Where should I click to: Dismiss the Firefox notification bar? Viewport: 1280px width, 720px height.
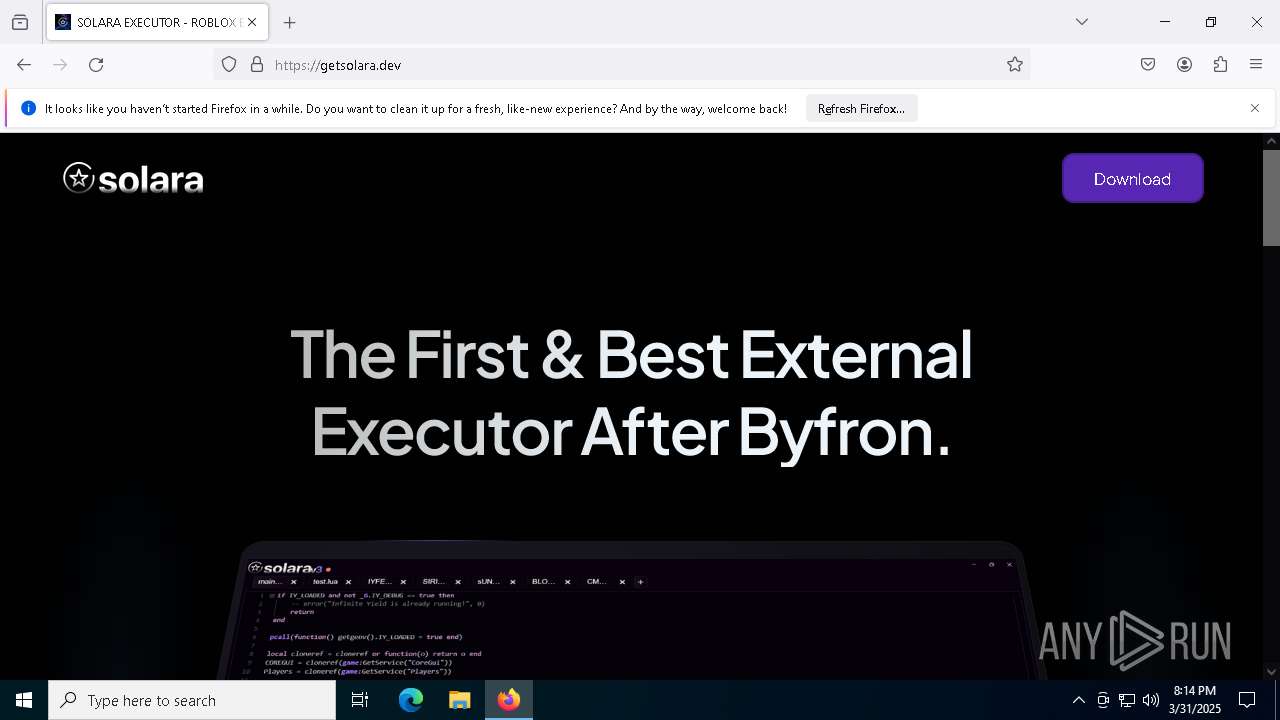click(1255, 108)
